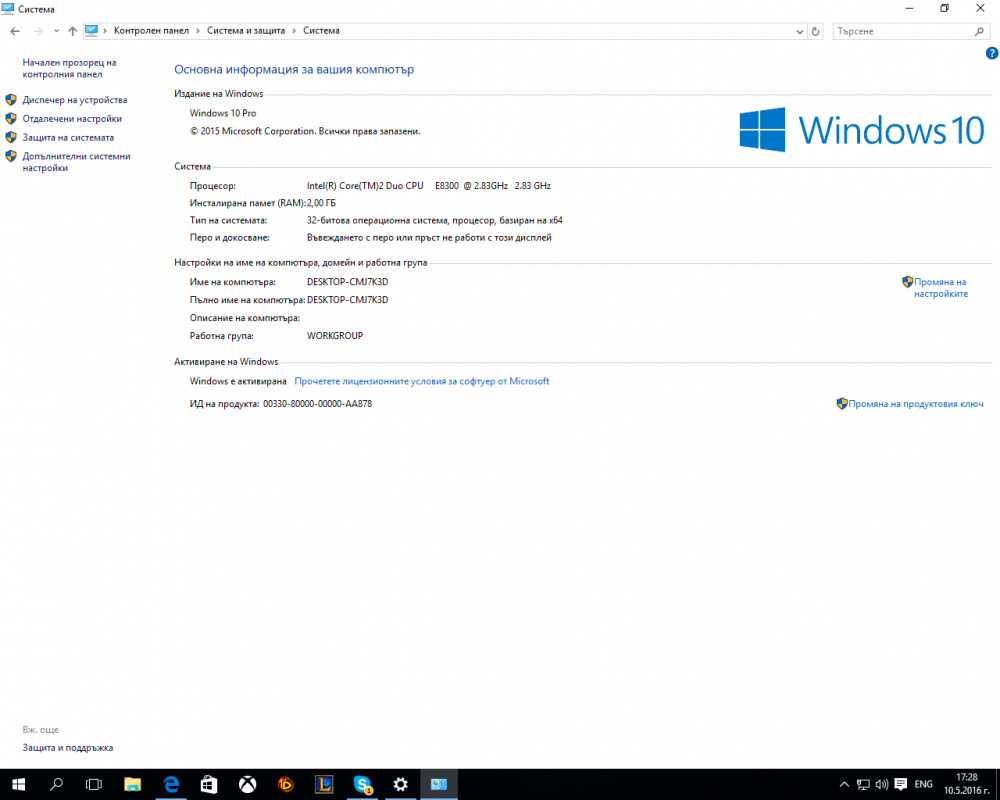This screenshot has height=800, width=1000.
Task: Select Система breadcrumb in address bar
Action: coord(321,31)
